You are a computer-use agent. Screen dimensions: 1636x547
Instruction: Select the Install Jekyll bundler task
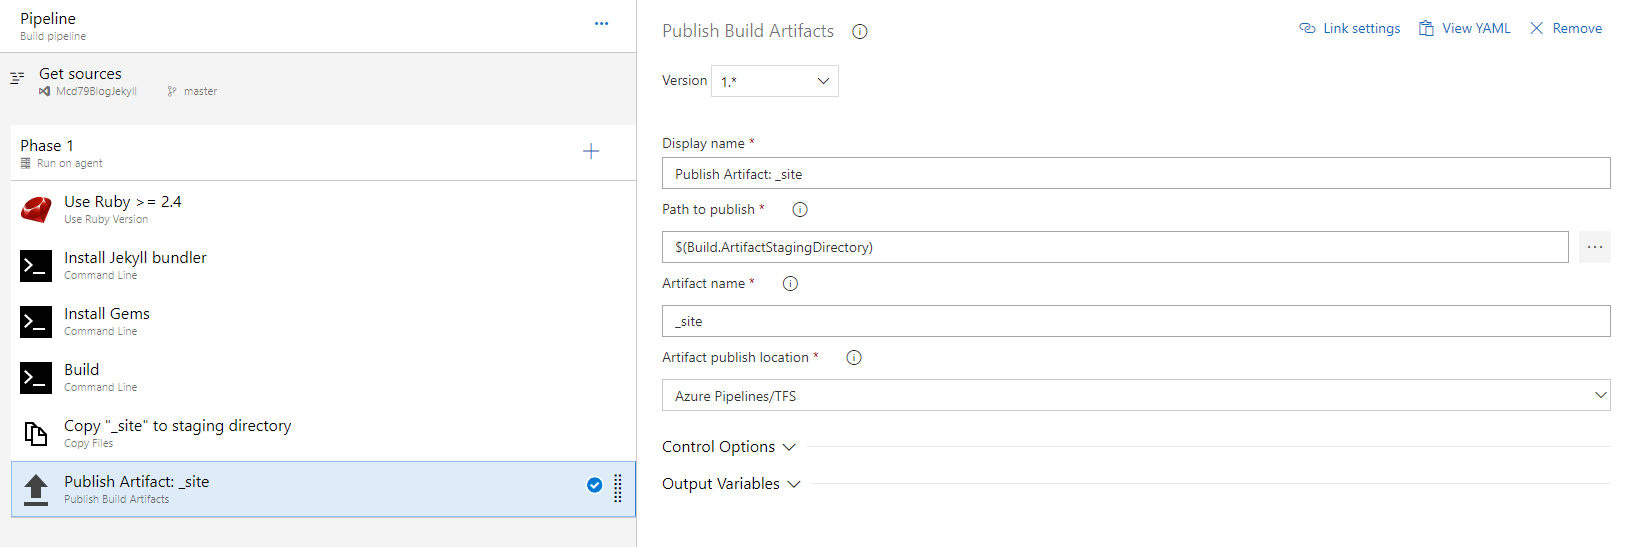tap(135, 265)
